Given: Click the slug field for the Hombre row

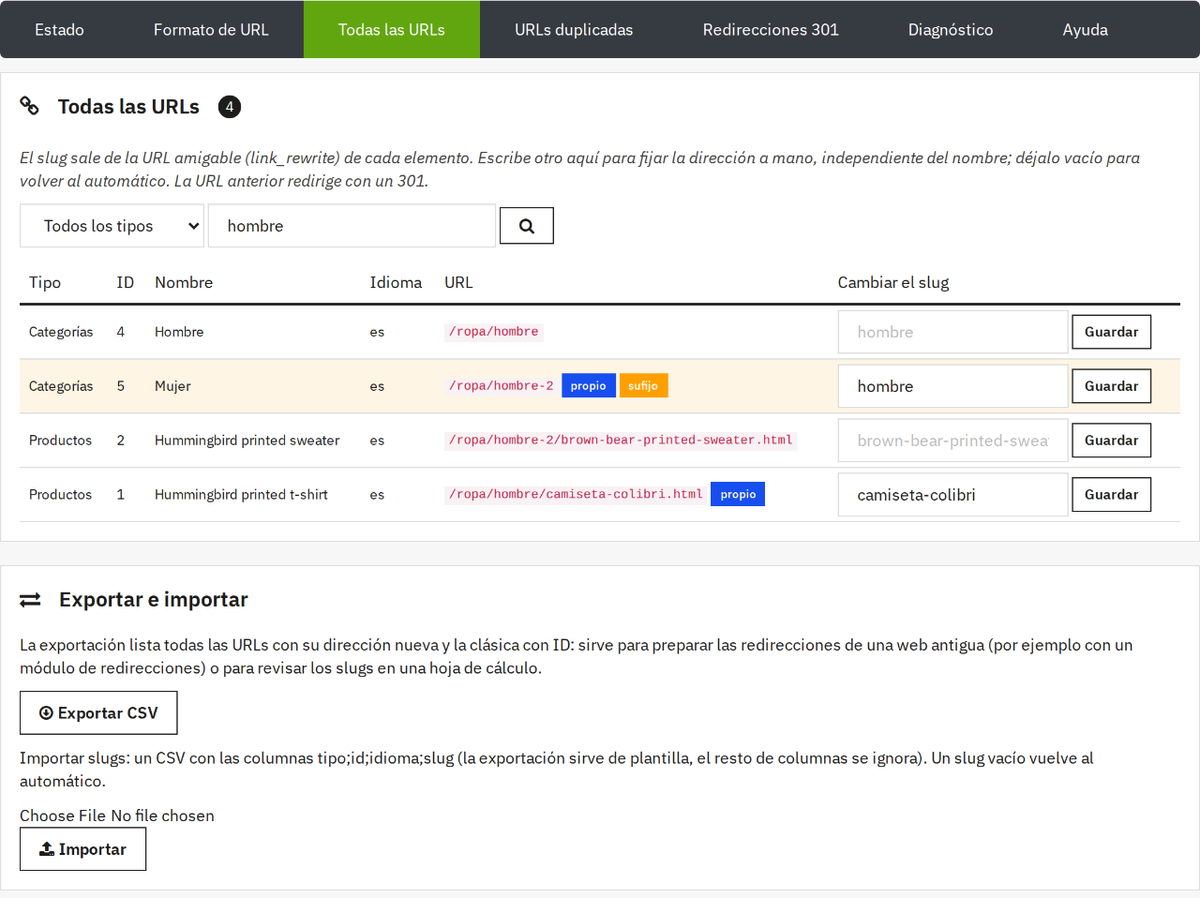Looking at the screenshot, I should (x=953, y=332).
